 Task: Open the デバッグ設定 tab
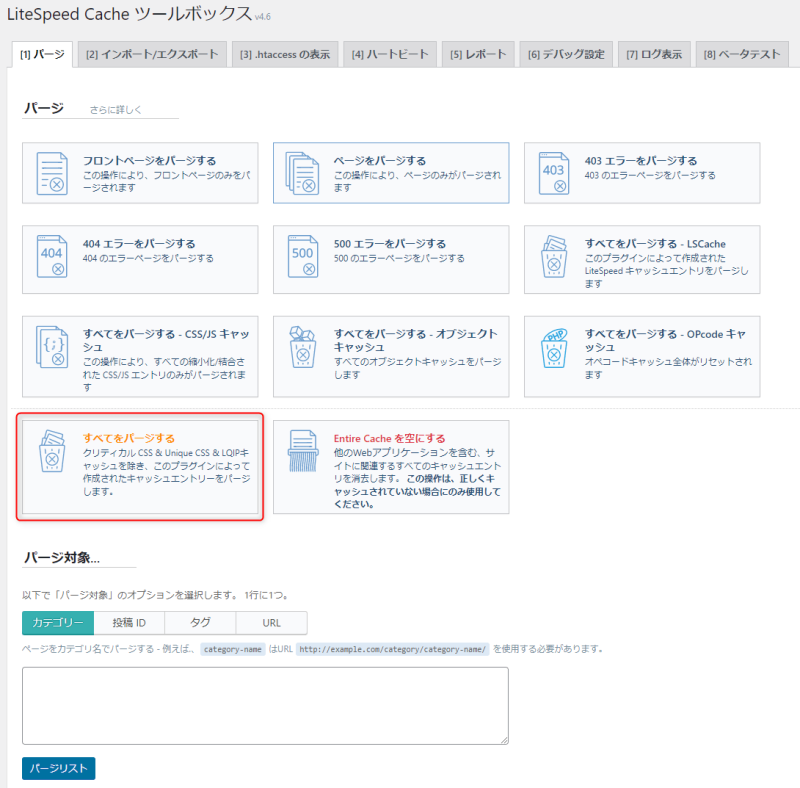(x=566, y=54)
